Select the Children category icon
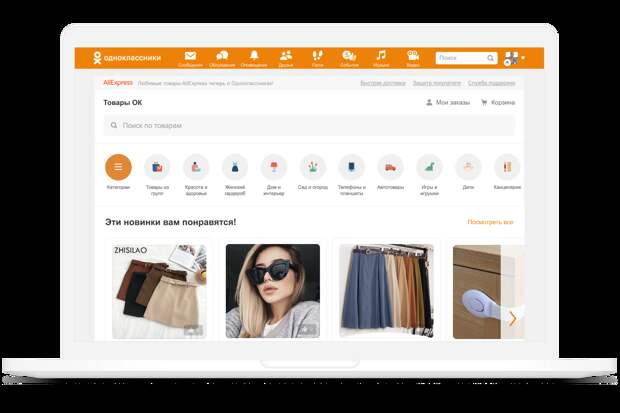 (468, 167)
